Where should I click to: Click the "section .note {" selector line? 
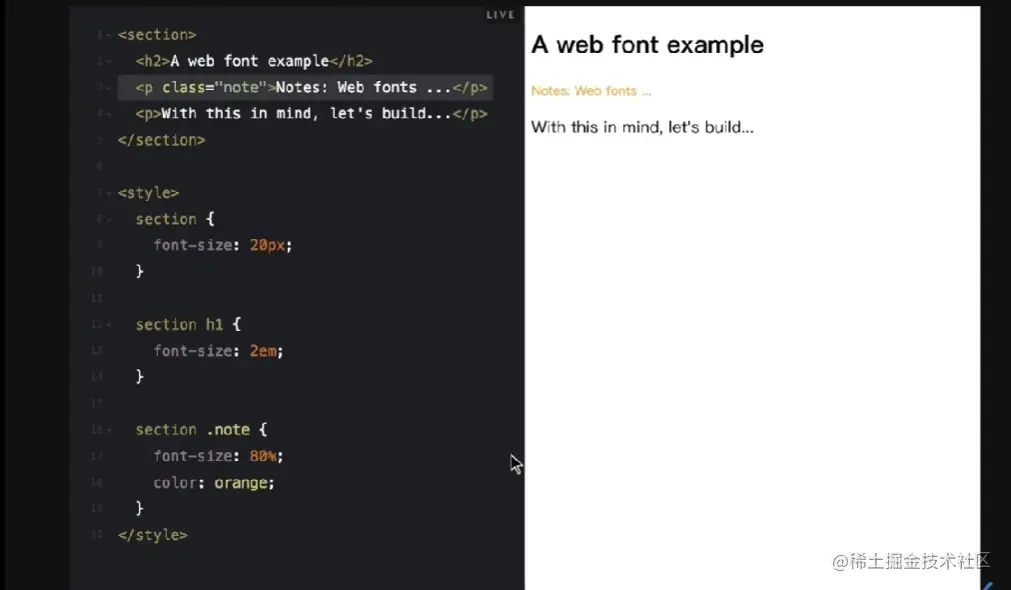tap(201, 429)
